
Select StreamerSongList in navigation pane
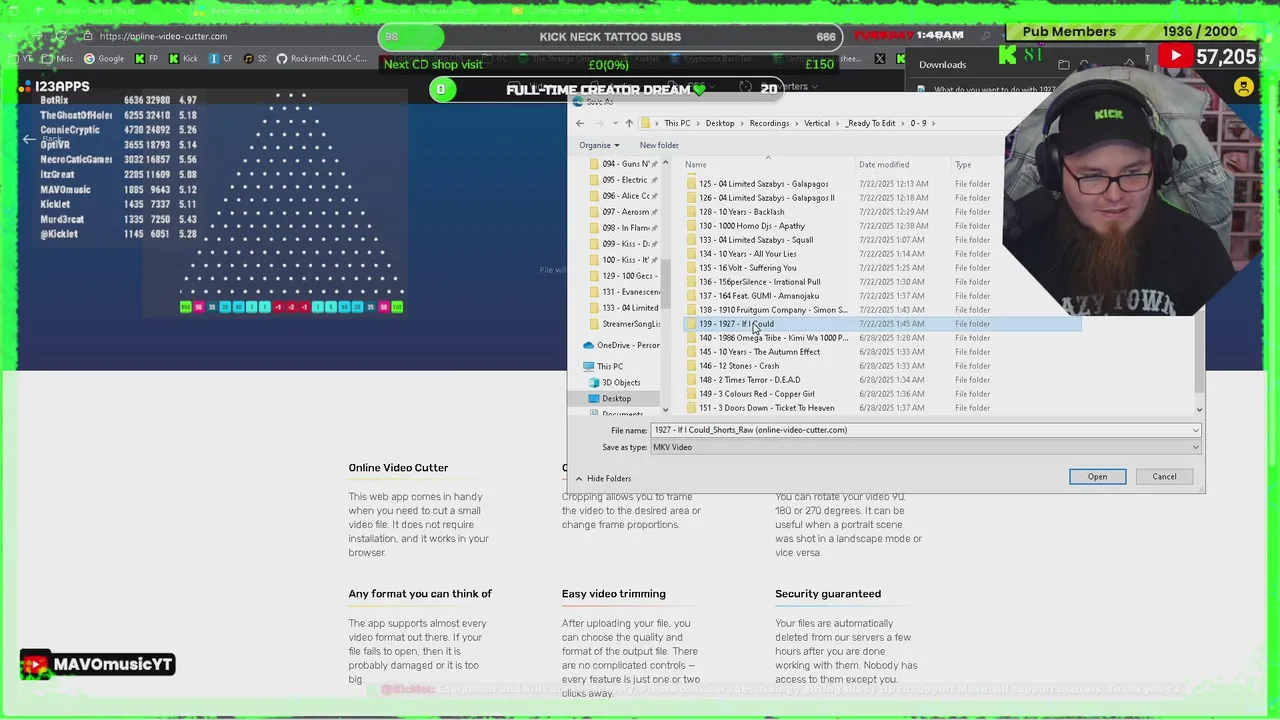point(624,324)
